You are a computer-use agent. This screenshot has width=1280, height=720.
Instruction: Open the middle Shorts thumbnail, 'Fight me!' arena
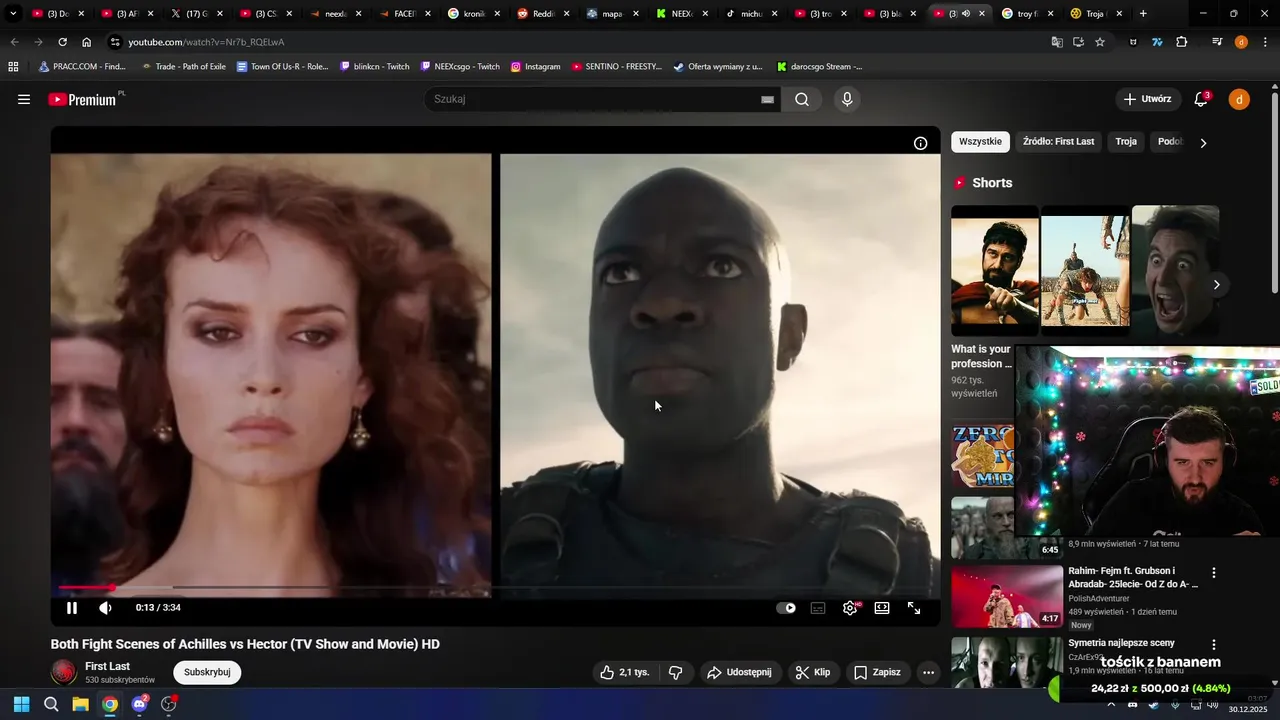[1085, 270]
